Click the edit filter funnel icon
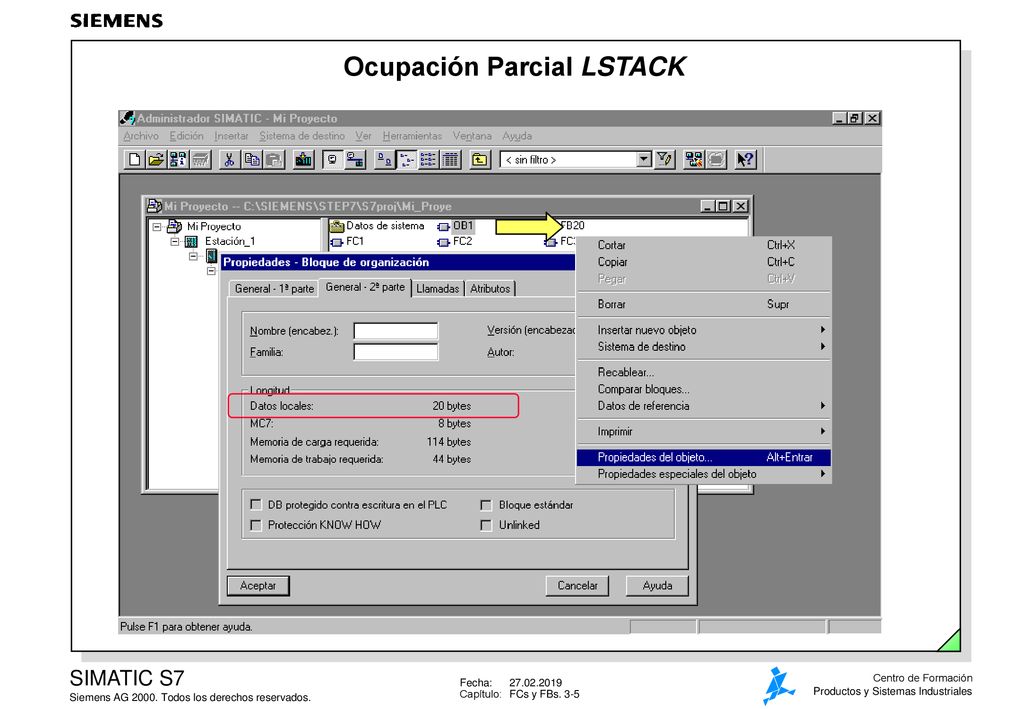Screen dimensions: 1024x709 point(665,159)
